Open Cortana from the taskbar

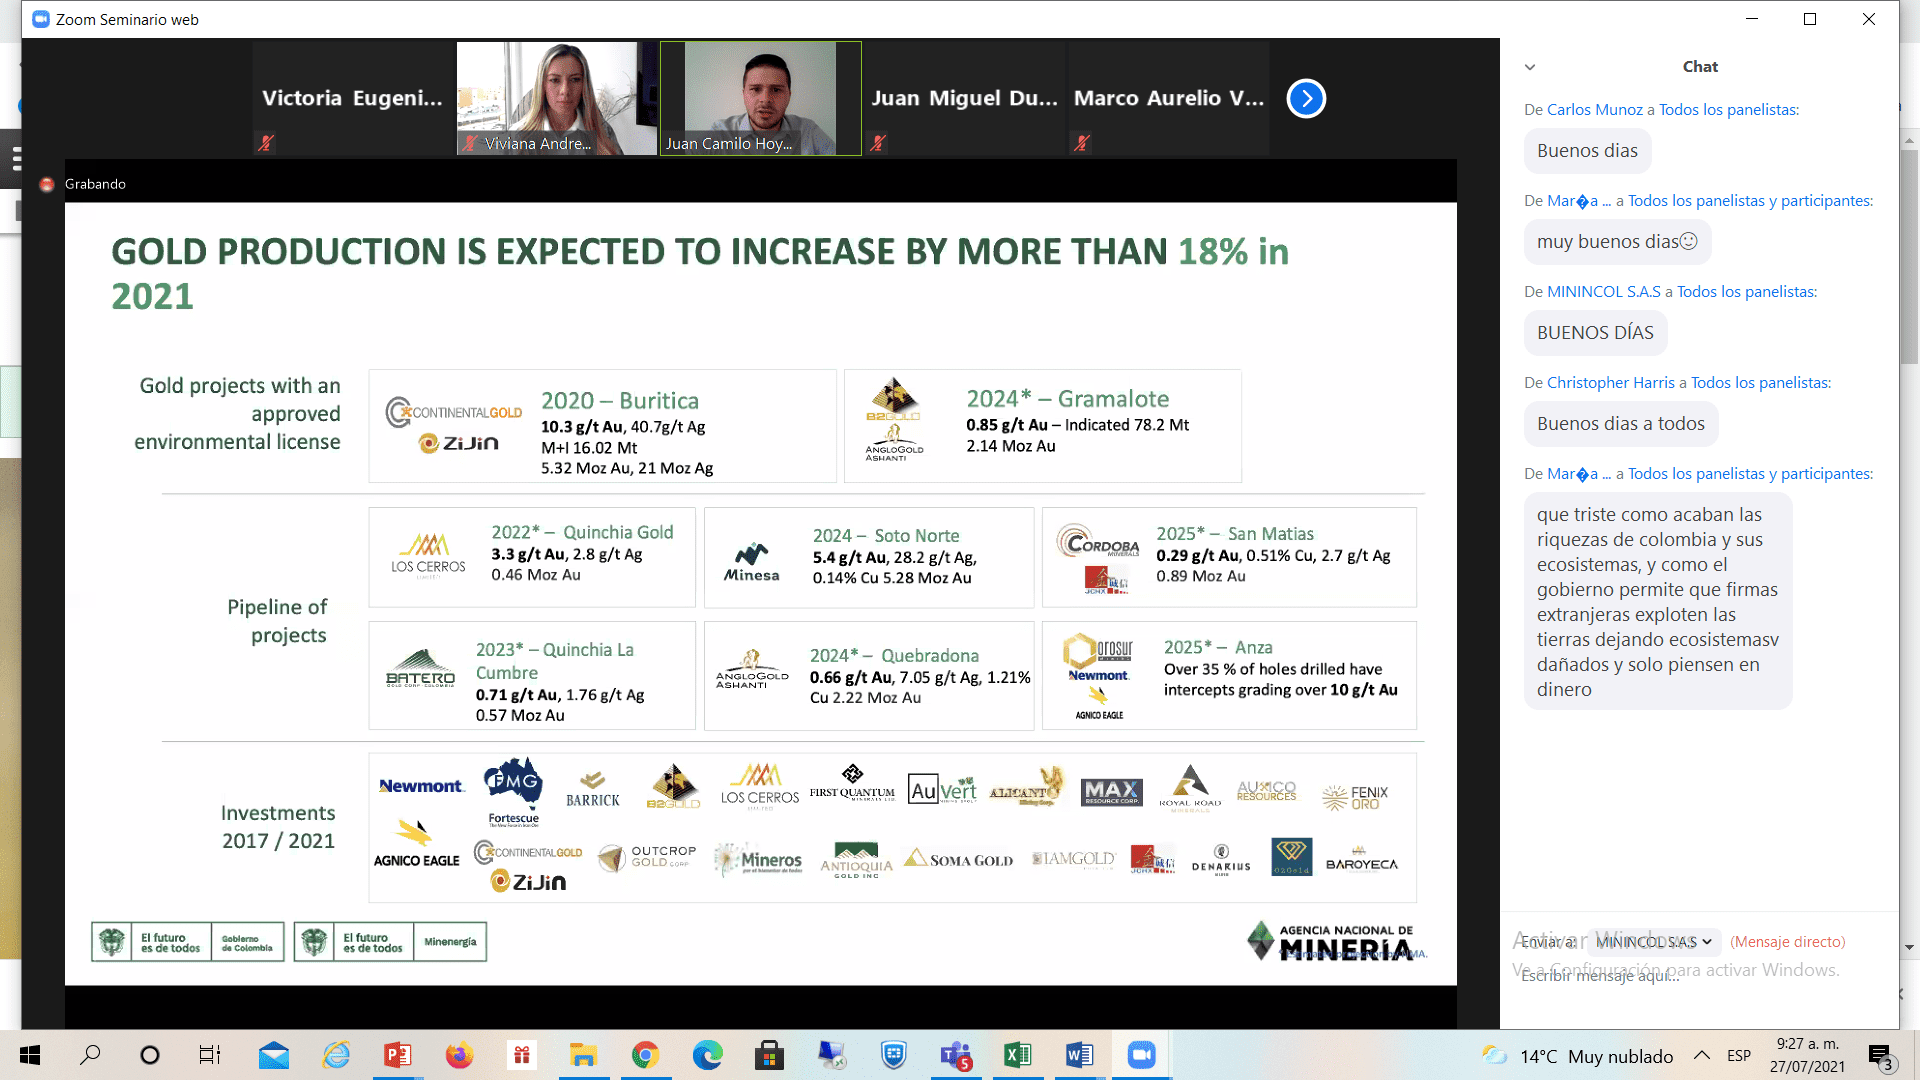150,1055
